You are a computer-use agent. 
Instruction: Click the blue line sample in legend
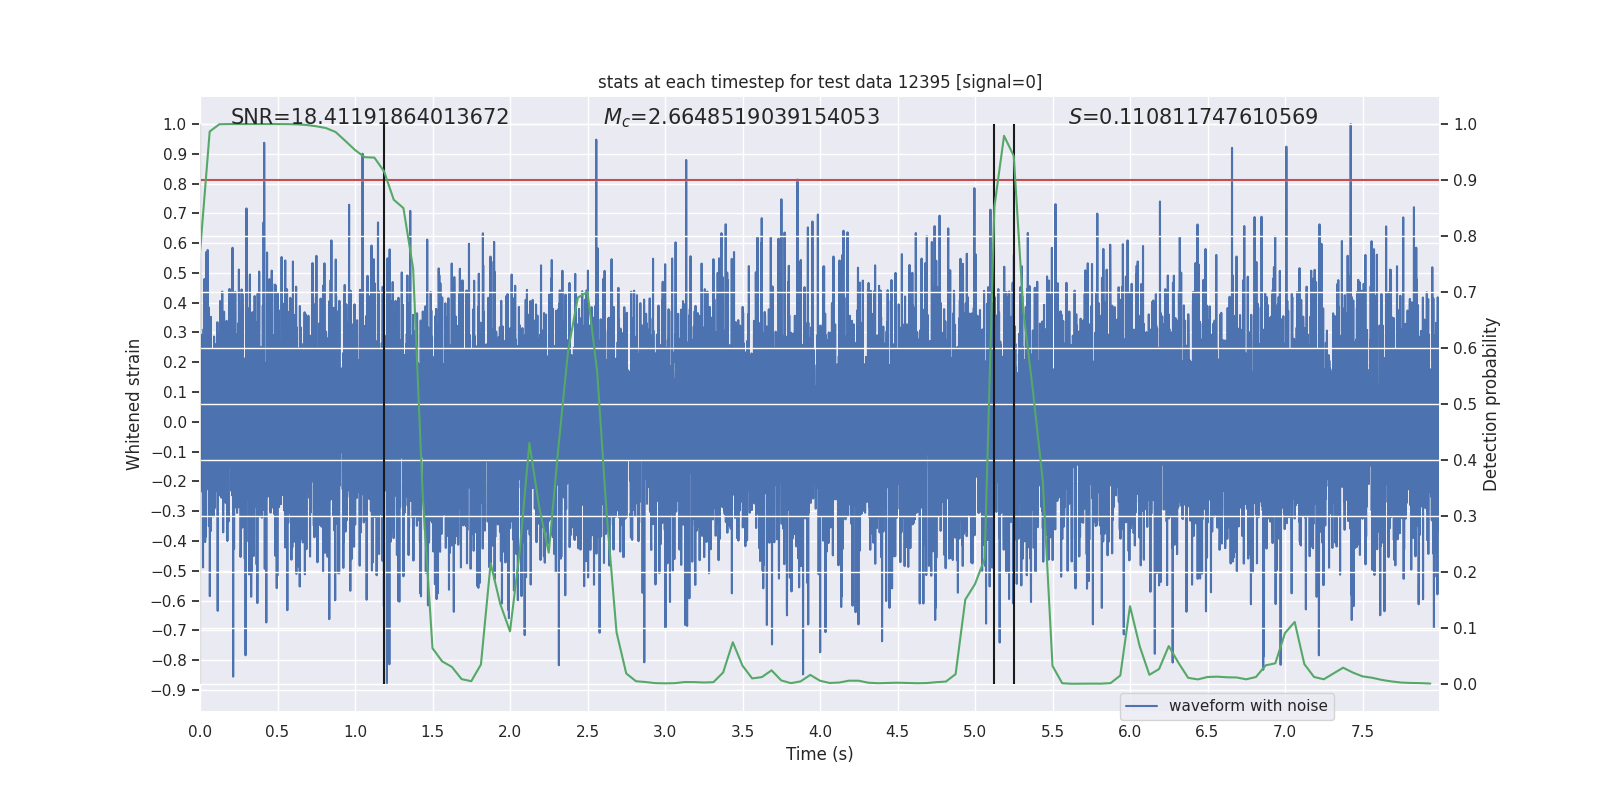1142,706
